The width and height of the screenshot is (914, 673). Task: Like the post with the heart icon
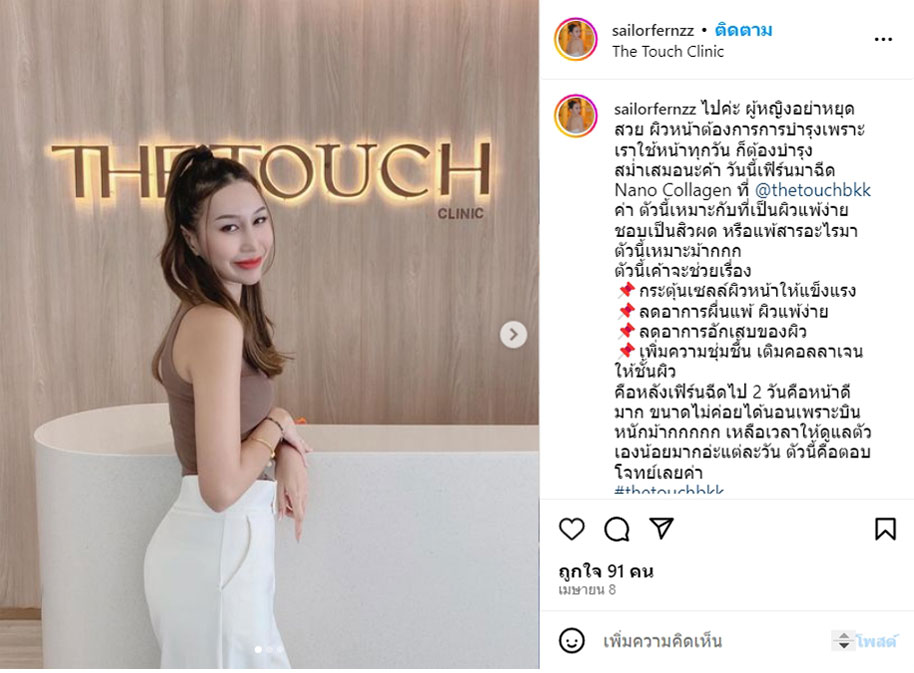(571, 529)
